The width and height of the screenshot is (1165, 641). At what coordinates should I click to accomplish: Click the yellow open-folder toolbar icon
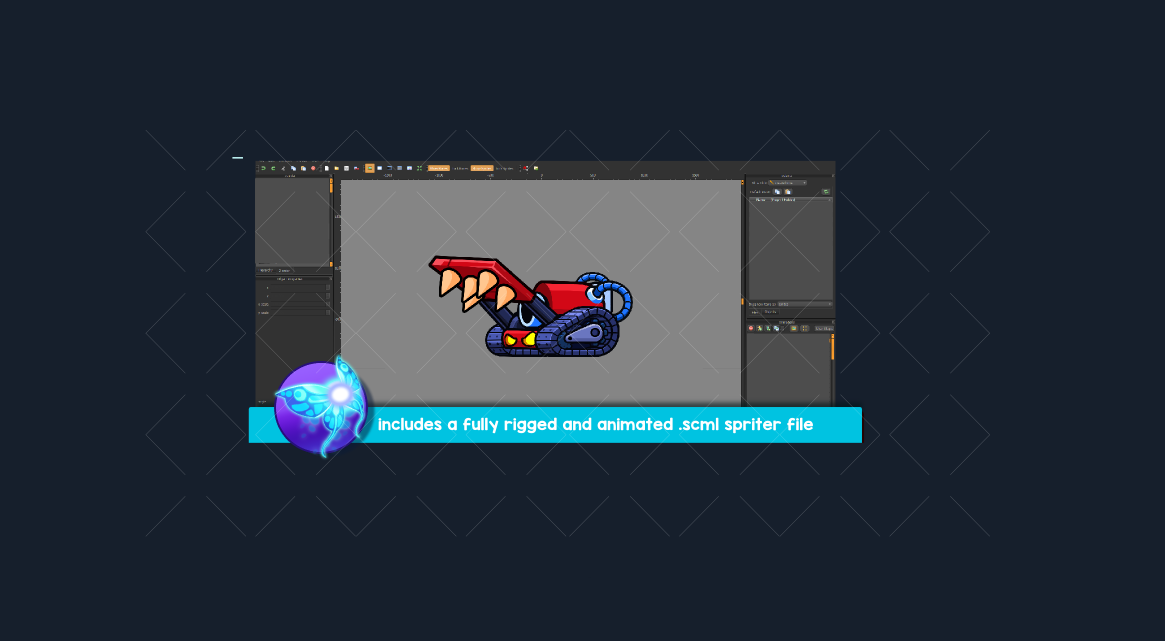pos(337,168)
